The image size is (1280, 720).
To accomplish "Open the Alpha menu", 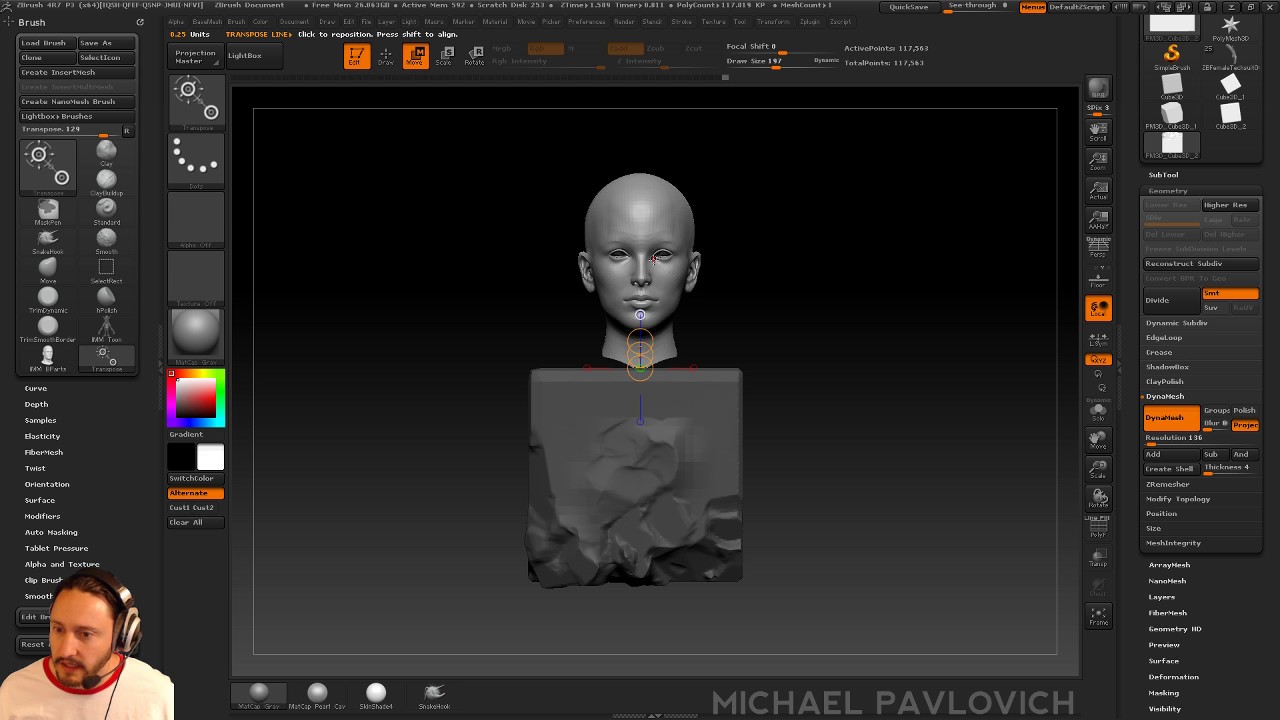I will pos(177,21).
